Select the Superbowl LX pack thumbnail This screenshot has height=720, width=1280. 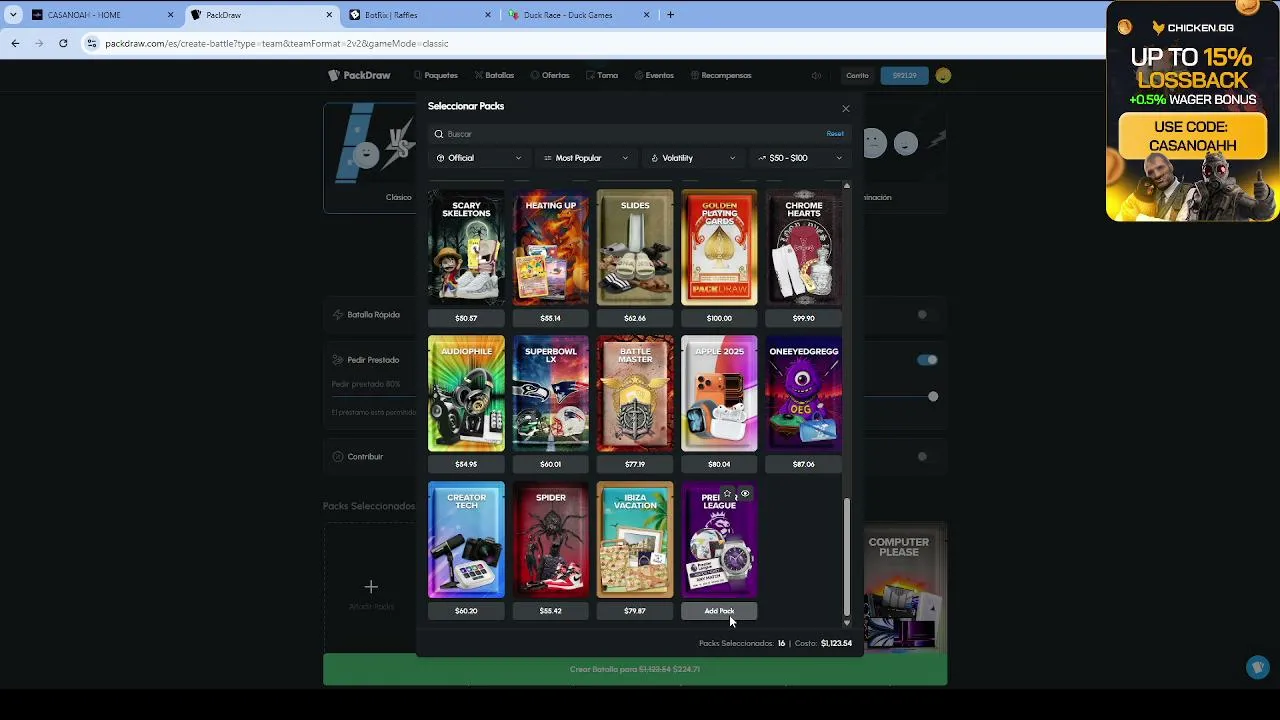click(x=551, y=394)
